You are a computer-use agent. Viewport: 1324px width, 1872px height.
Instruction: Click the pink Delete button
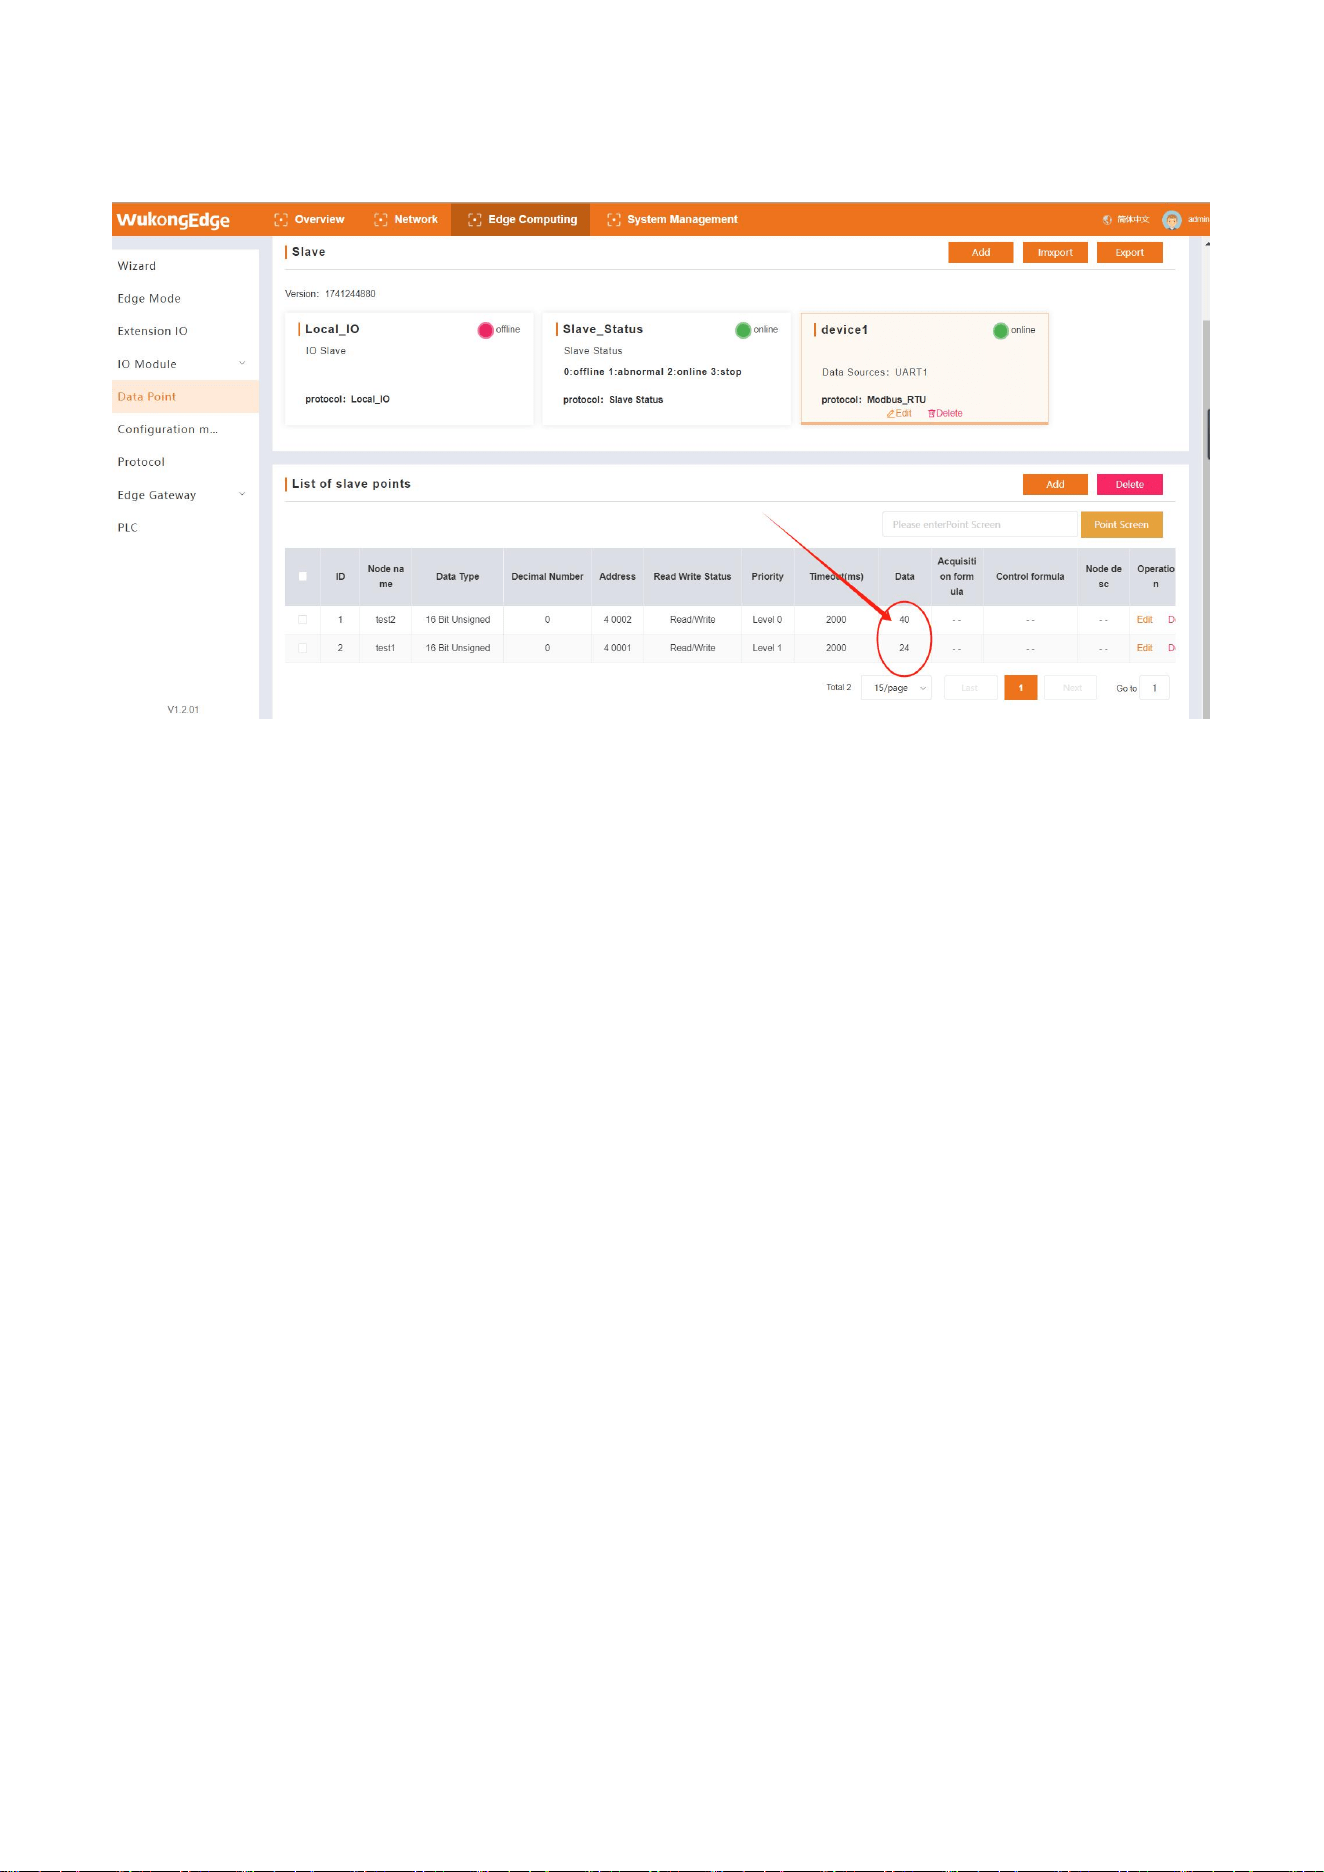click(x=1130, y=485)
